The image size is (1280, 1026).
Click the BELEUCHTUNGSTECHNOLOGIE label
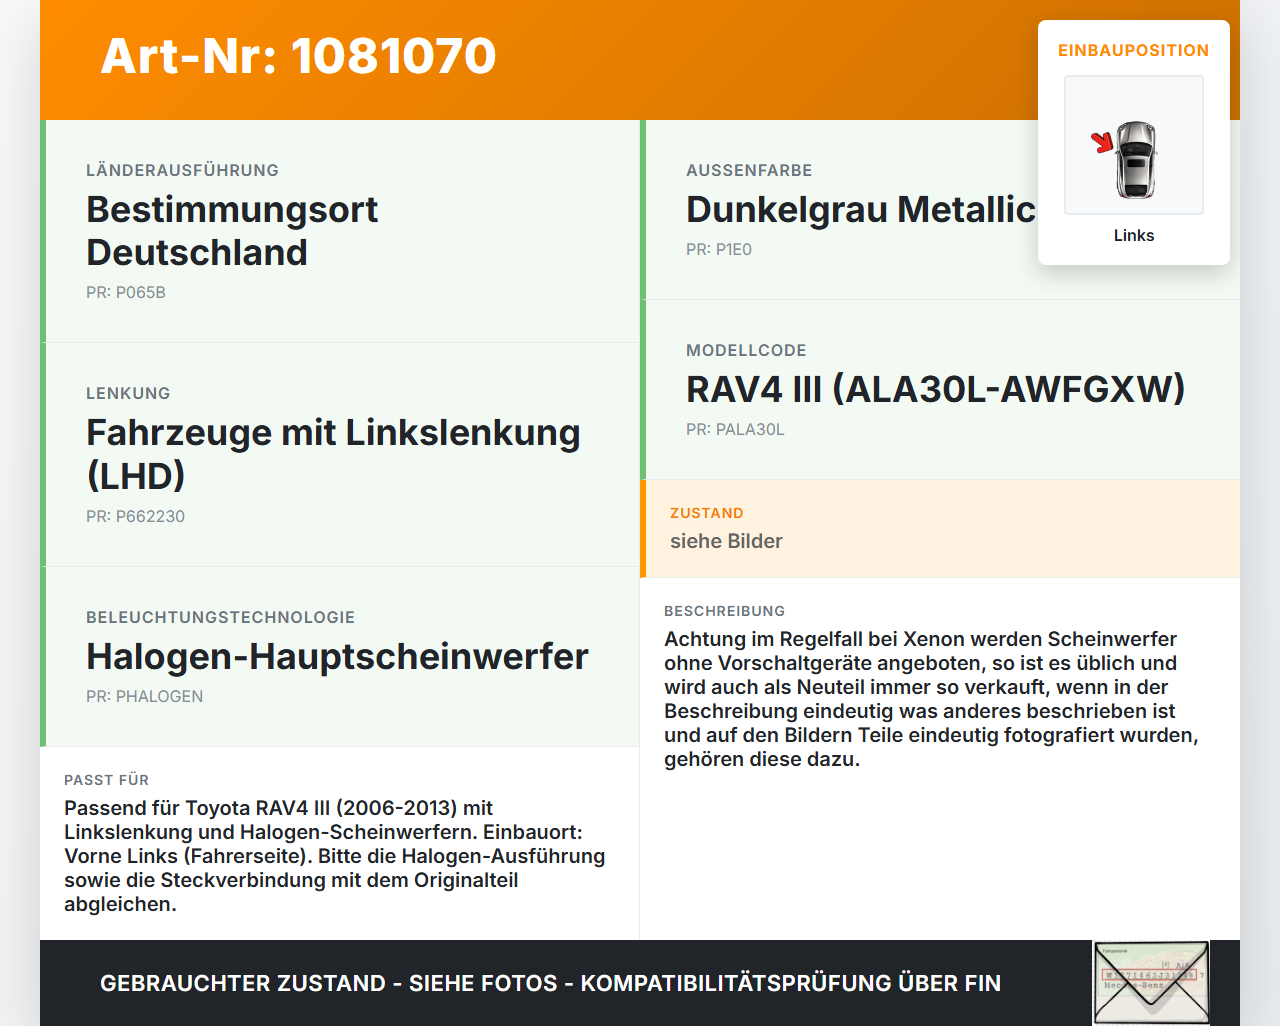point(220,617)
